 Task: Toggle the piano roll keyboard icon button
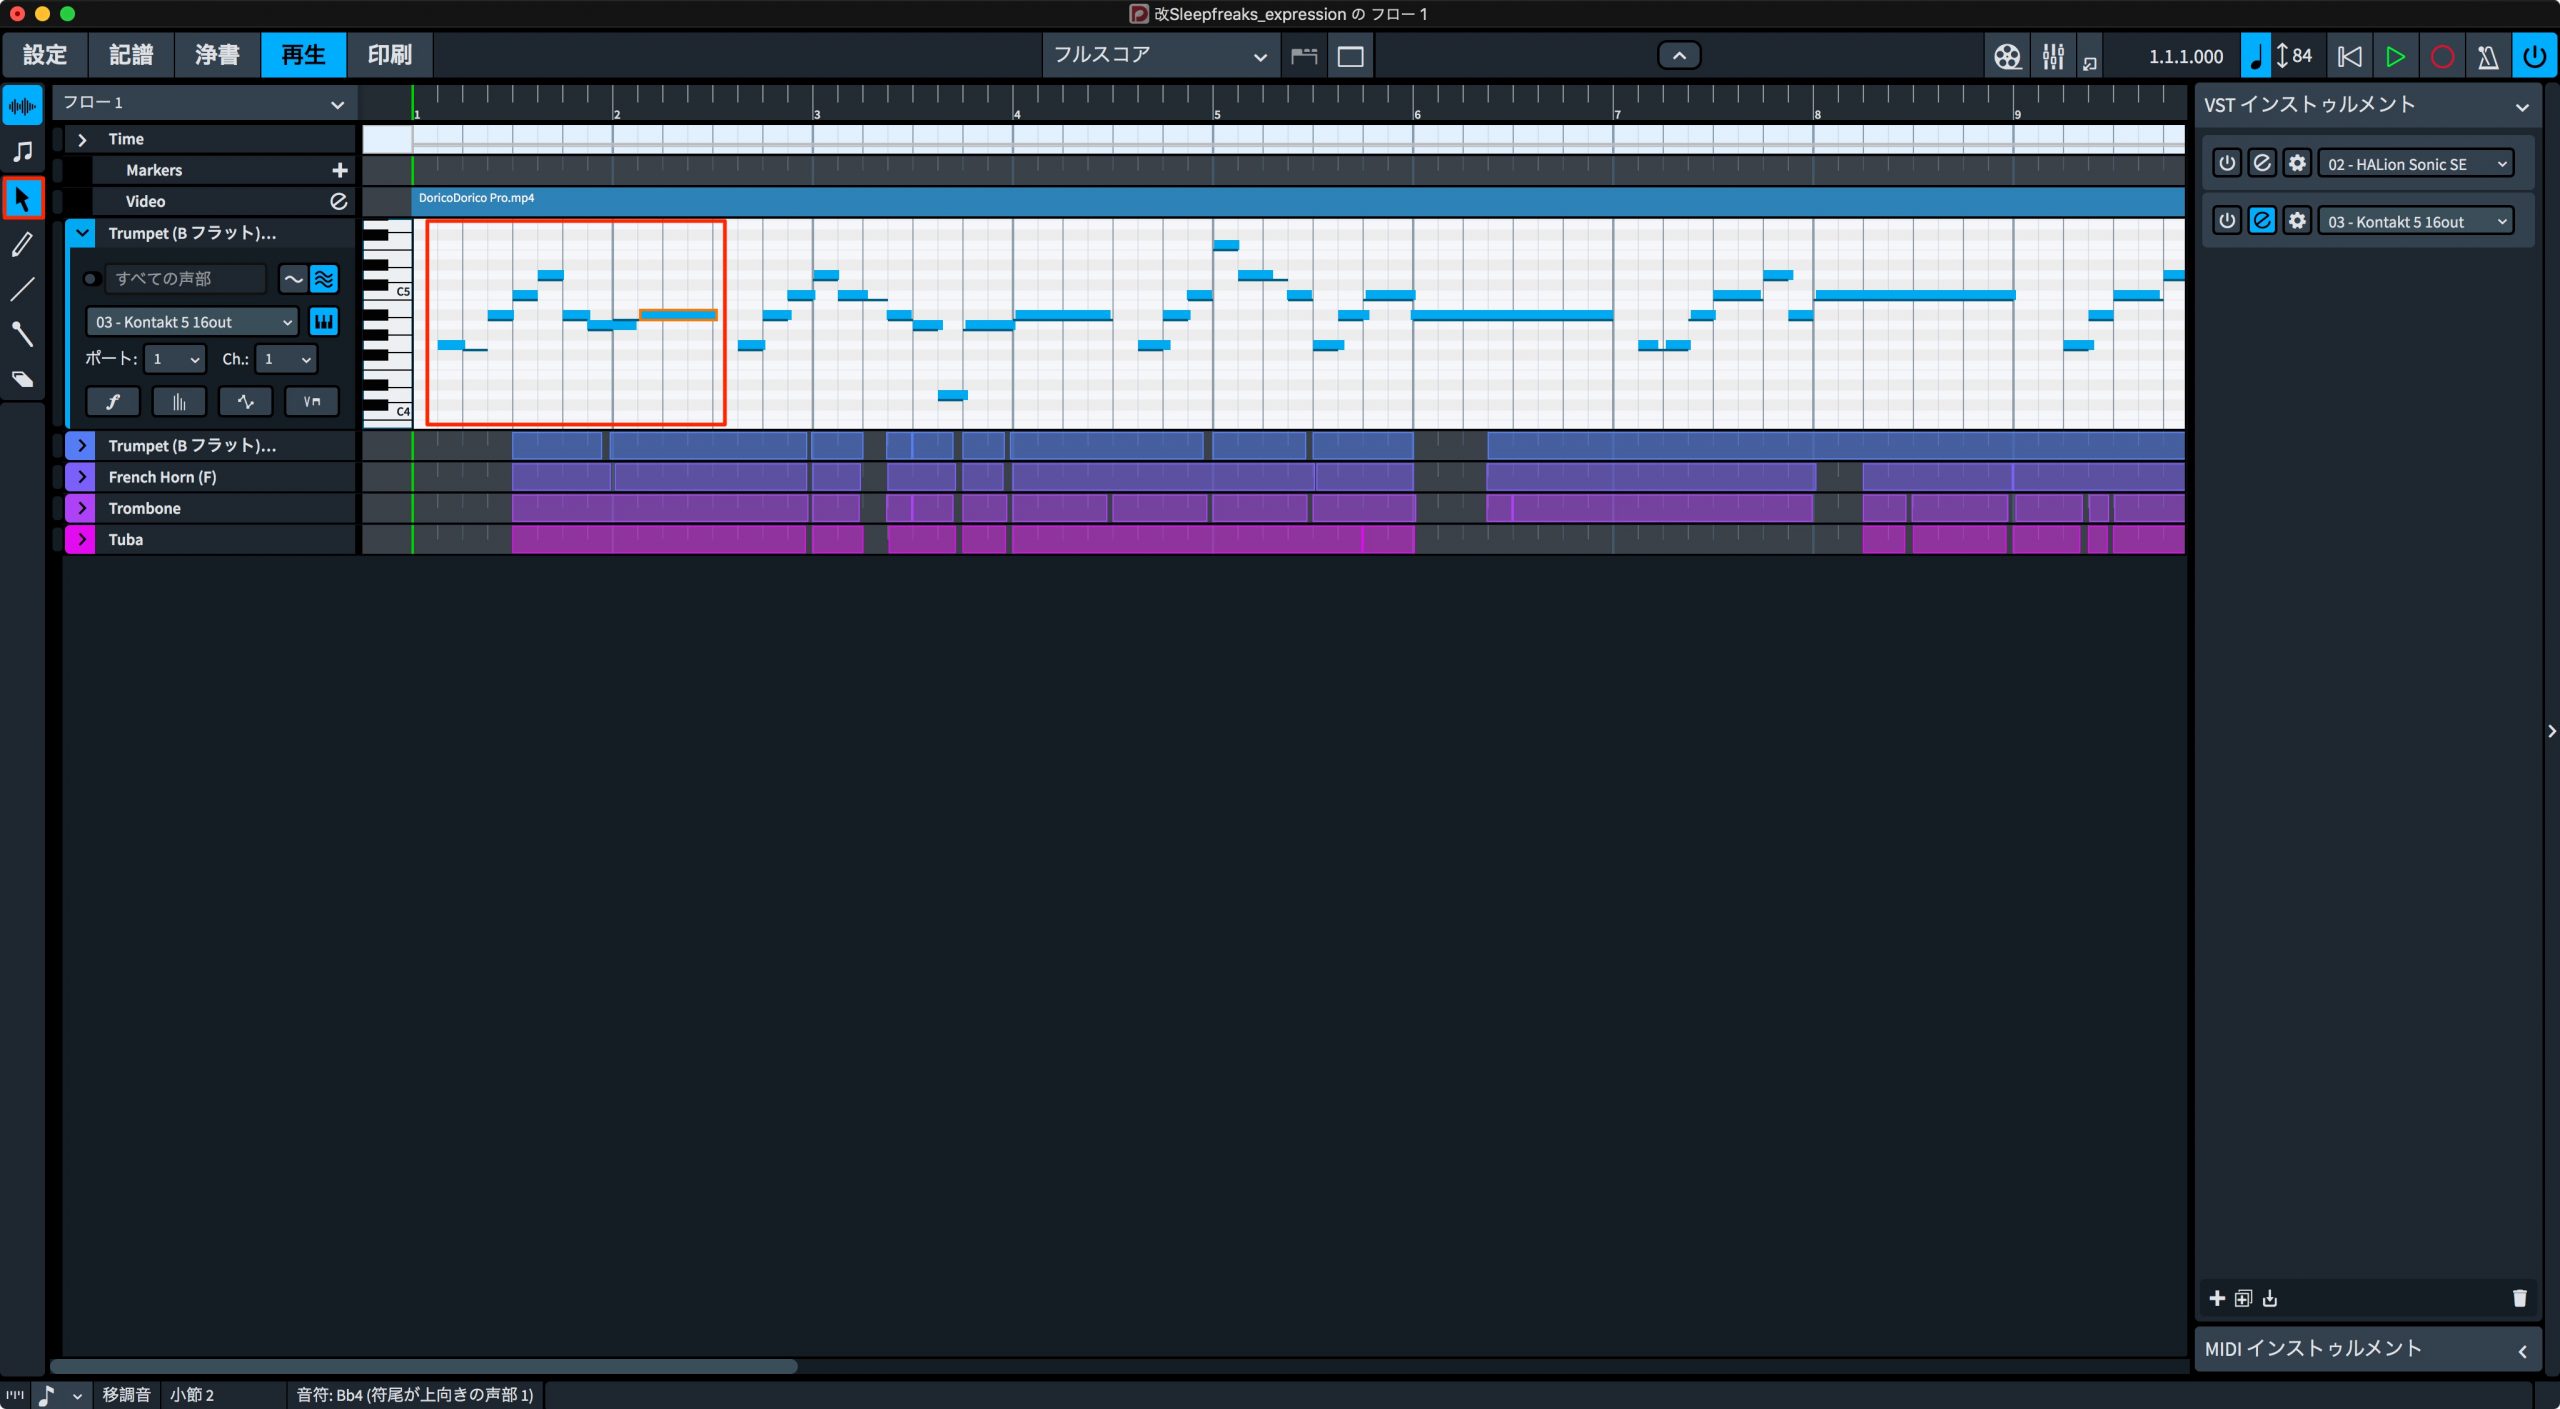coord(324,321)
